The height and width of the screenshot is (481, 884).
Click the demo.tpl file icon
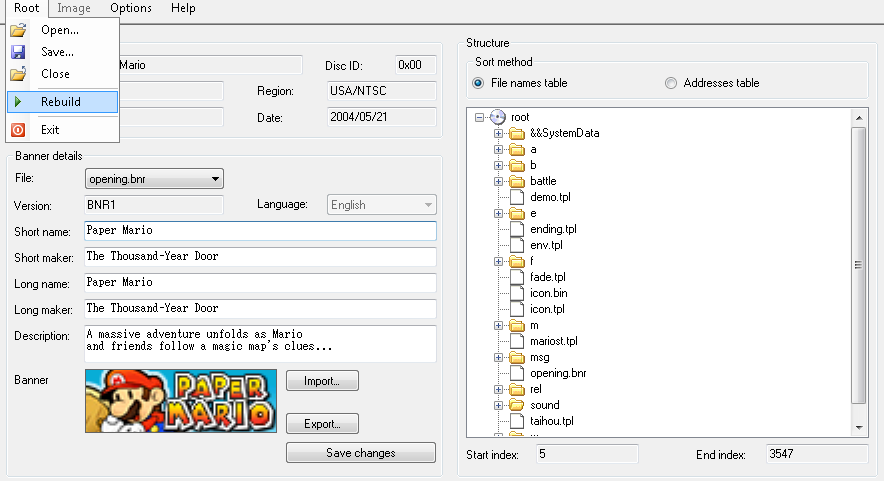point(517,197)
